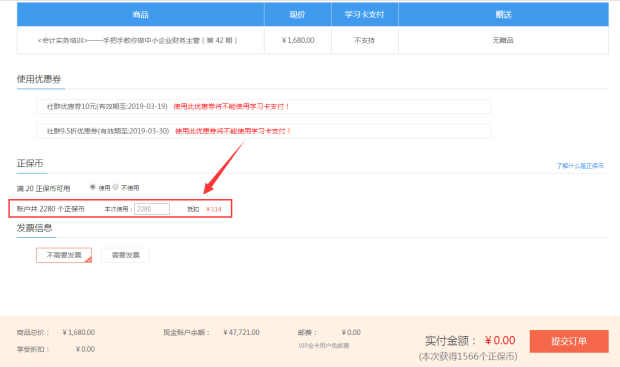Select the 社群9.5折优惠券 coupon

(264, 131)
